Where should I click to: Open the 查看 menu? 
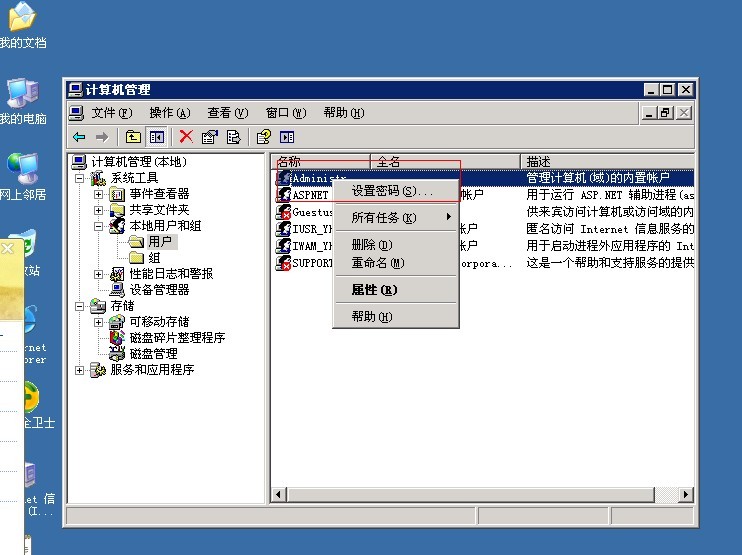point(228,113)
